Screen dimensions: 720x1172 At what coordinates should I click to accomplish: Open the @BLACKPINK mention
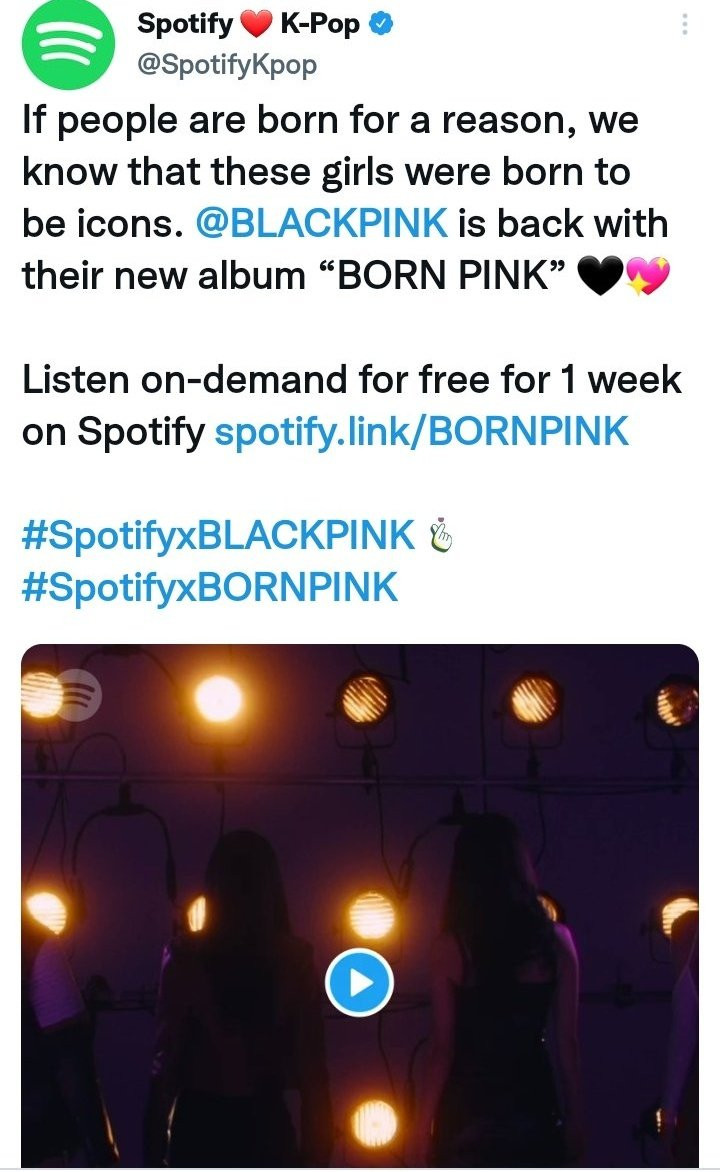point(321,223)
